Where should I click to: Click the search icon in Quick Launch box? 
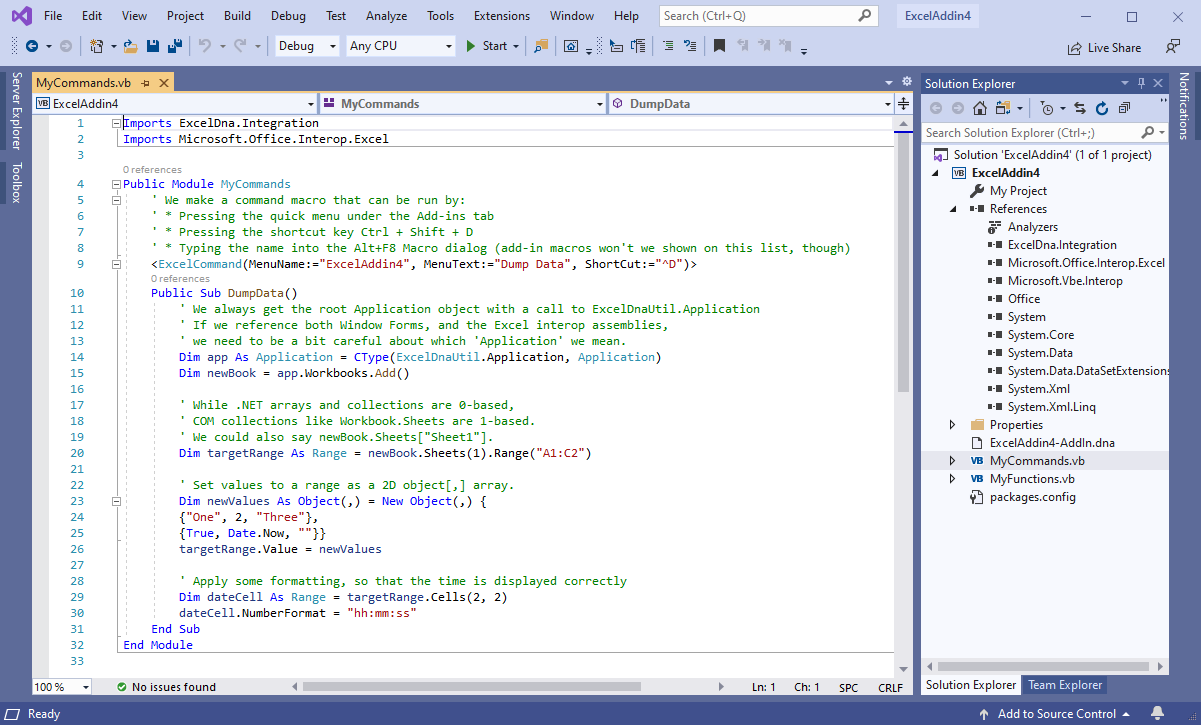865,16
